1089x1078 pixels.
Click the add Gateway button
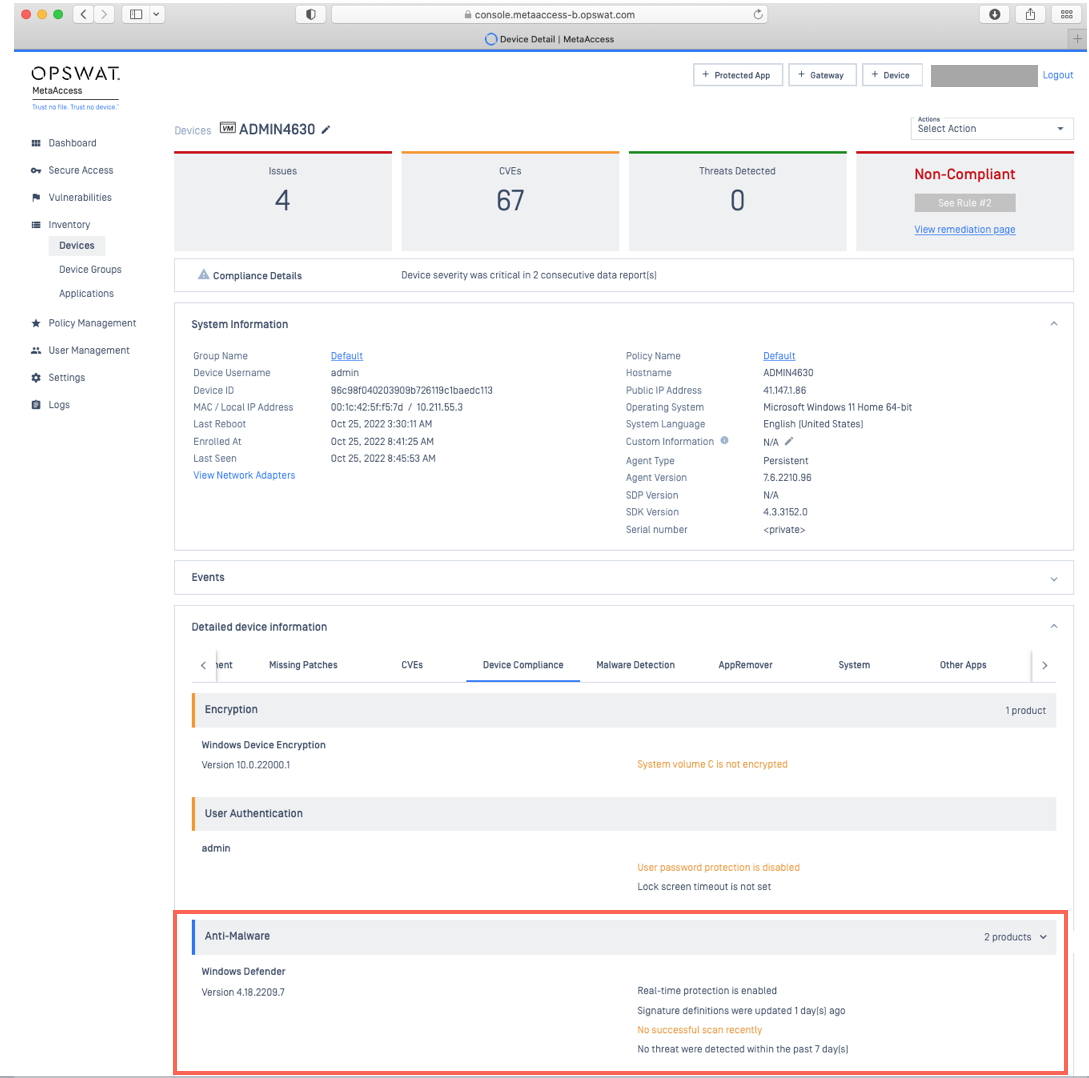tap(822, 75)
